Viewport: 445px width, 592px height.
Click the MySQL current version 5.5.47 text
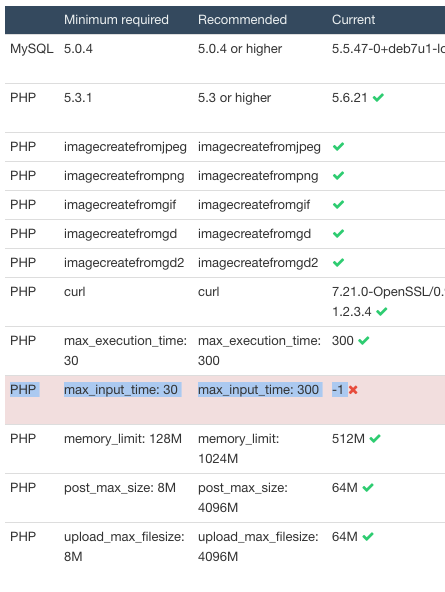[x=388, y=49]
